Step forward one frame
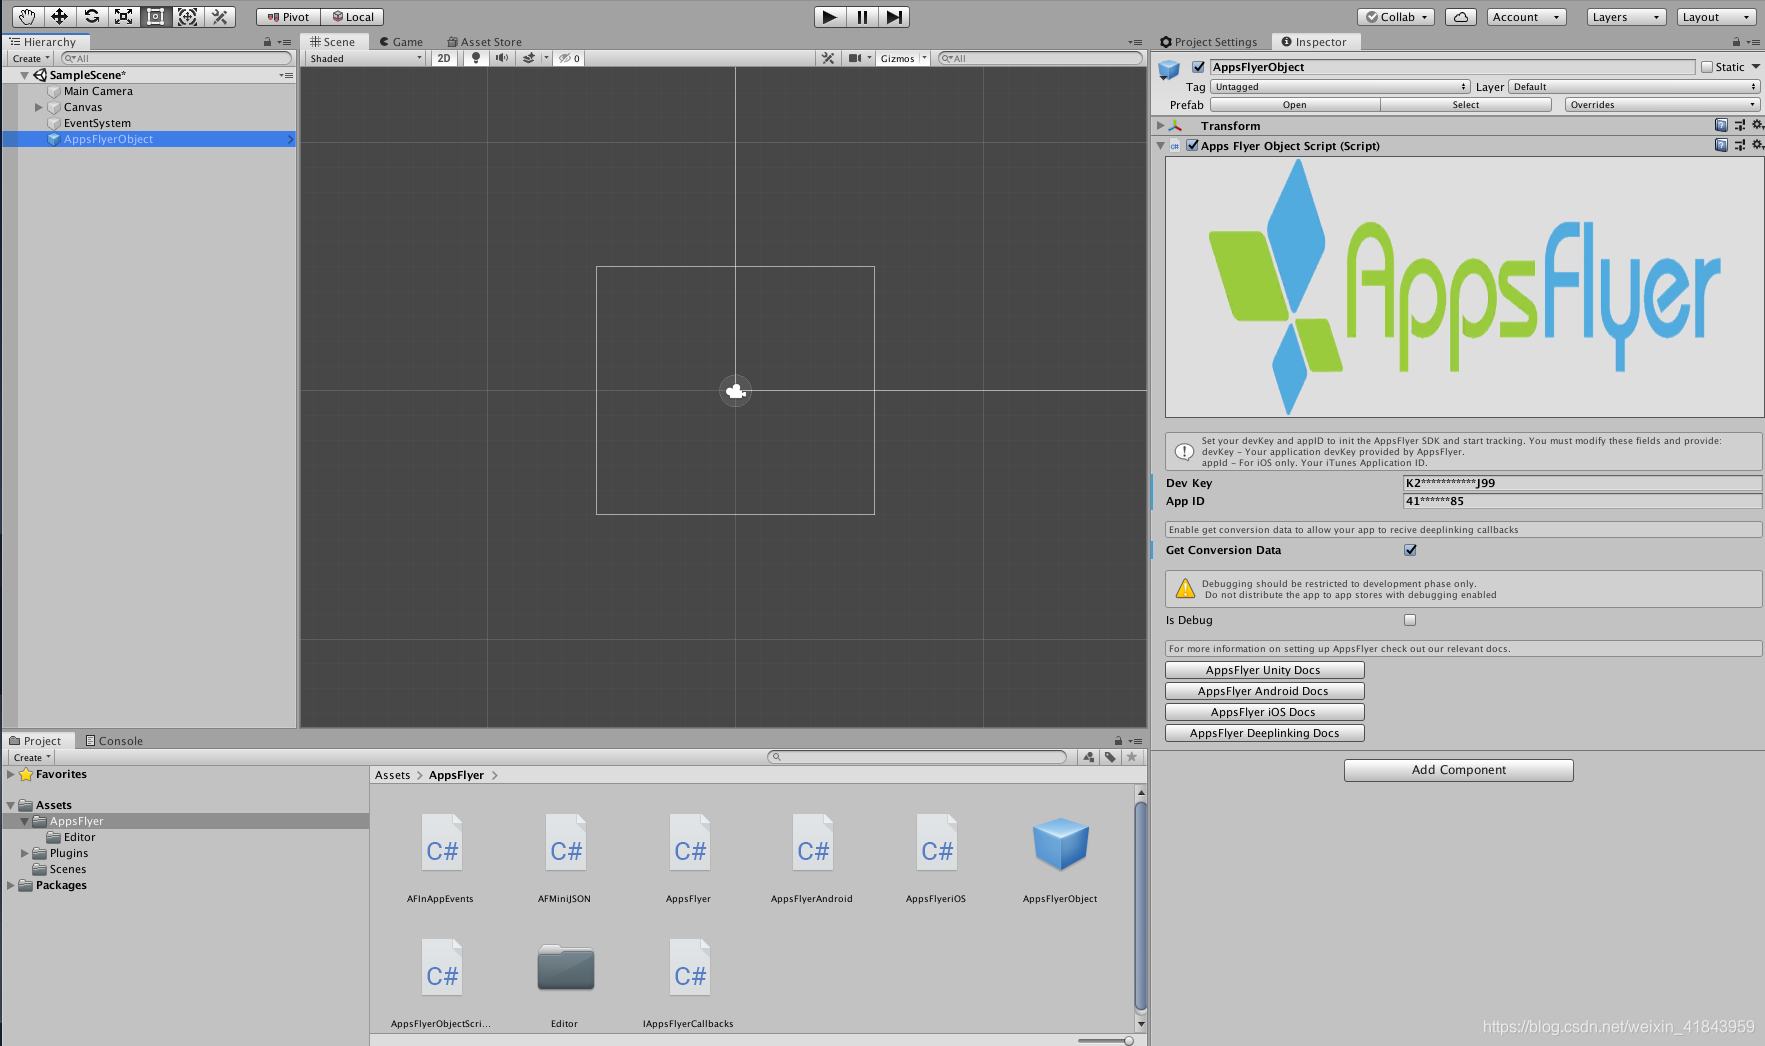1765x1046 pixels. 894,17
